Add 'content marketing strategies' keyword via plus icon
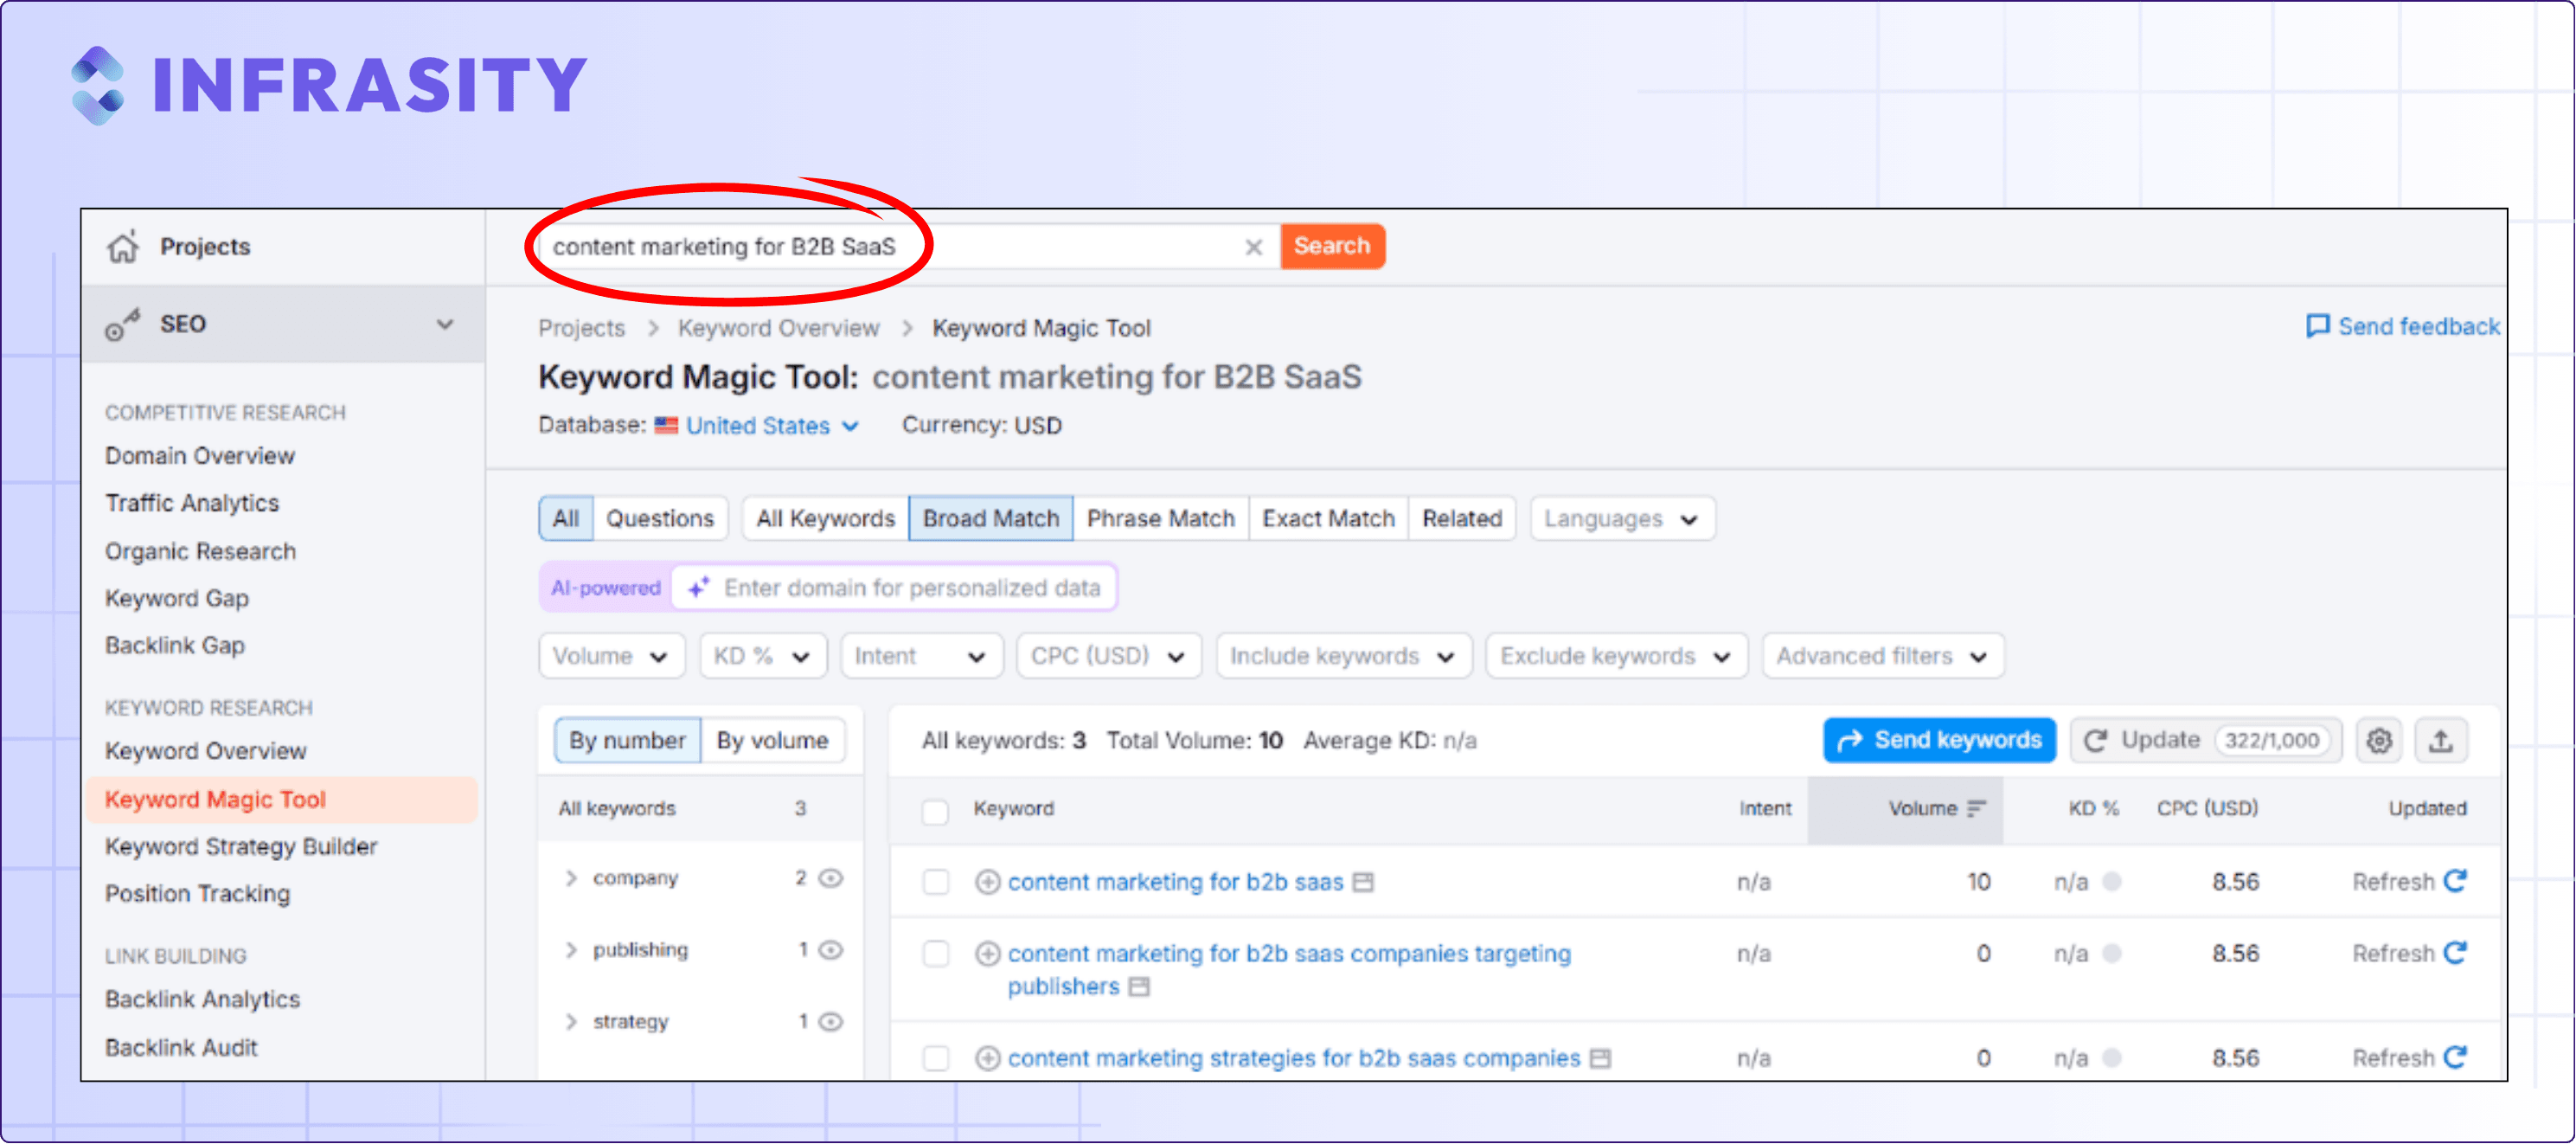This screenshot has width=2576, height=1144. click(987, 1058)
